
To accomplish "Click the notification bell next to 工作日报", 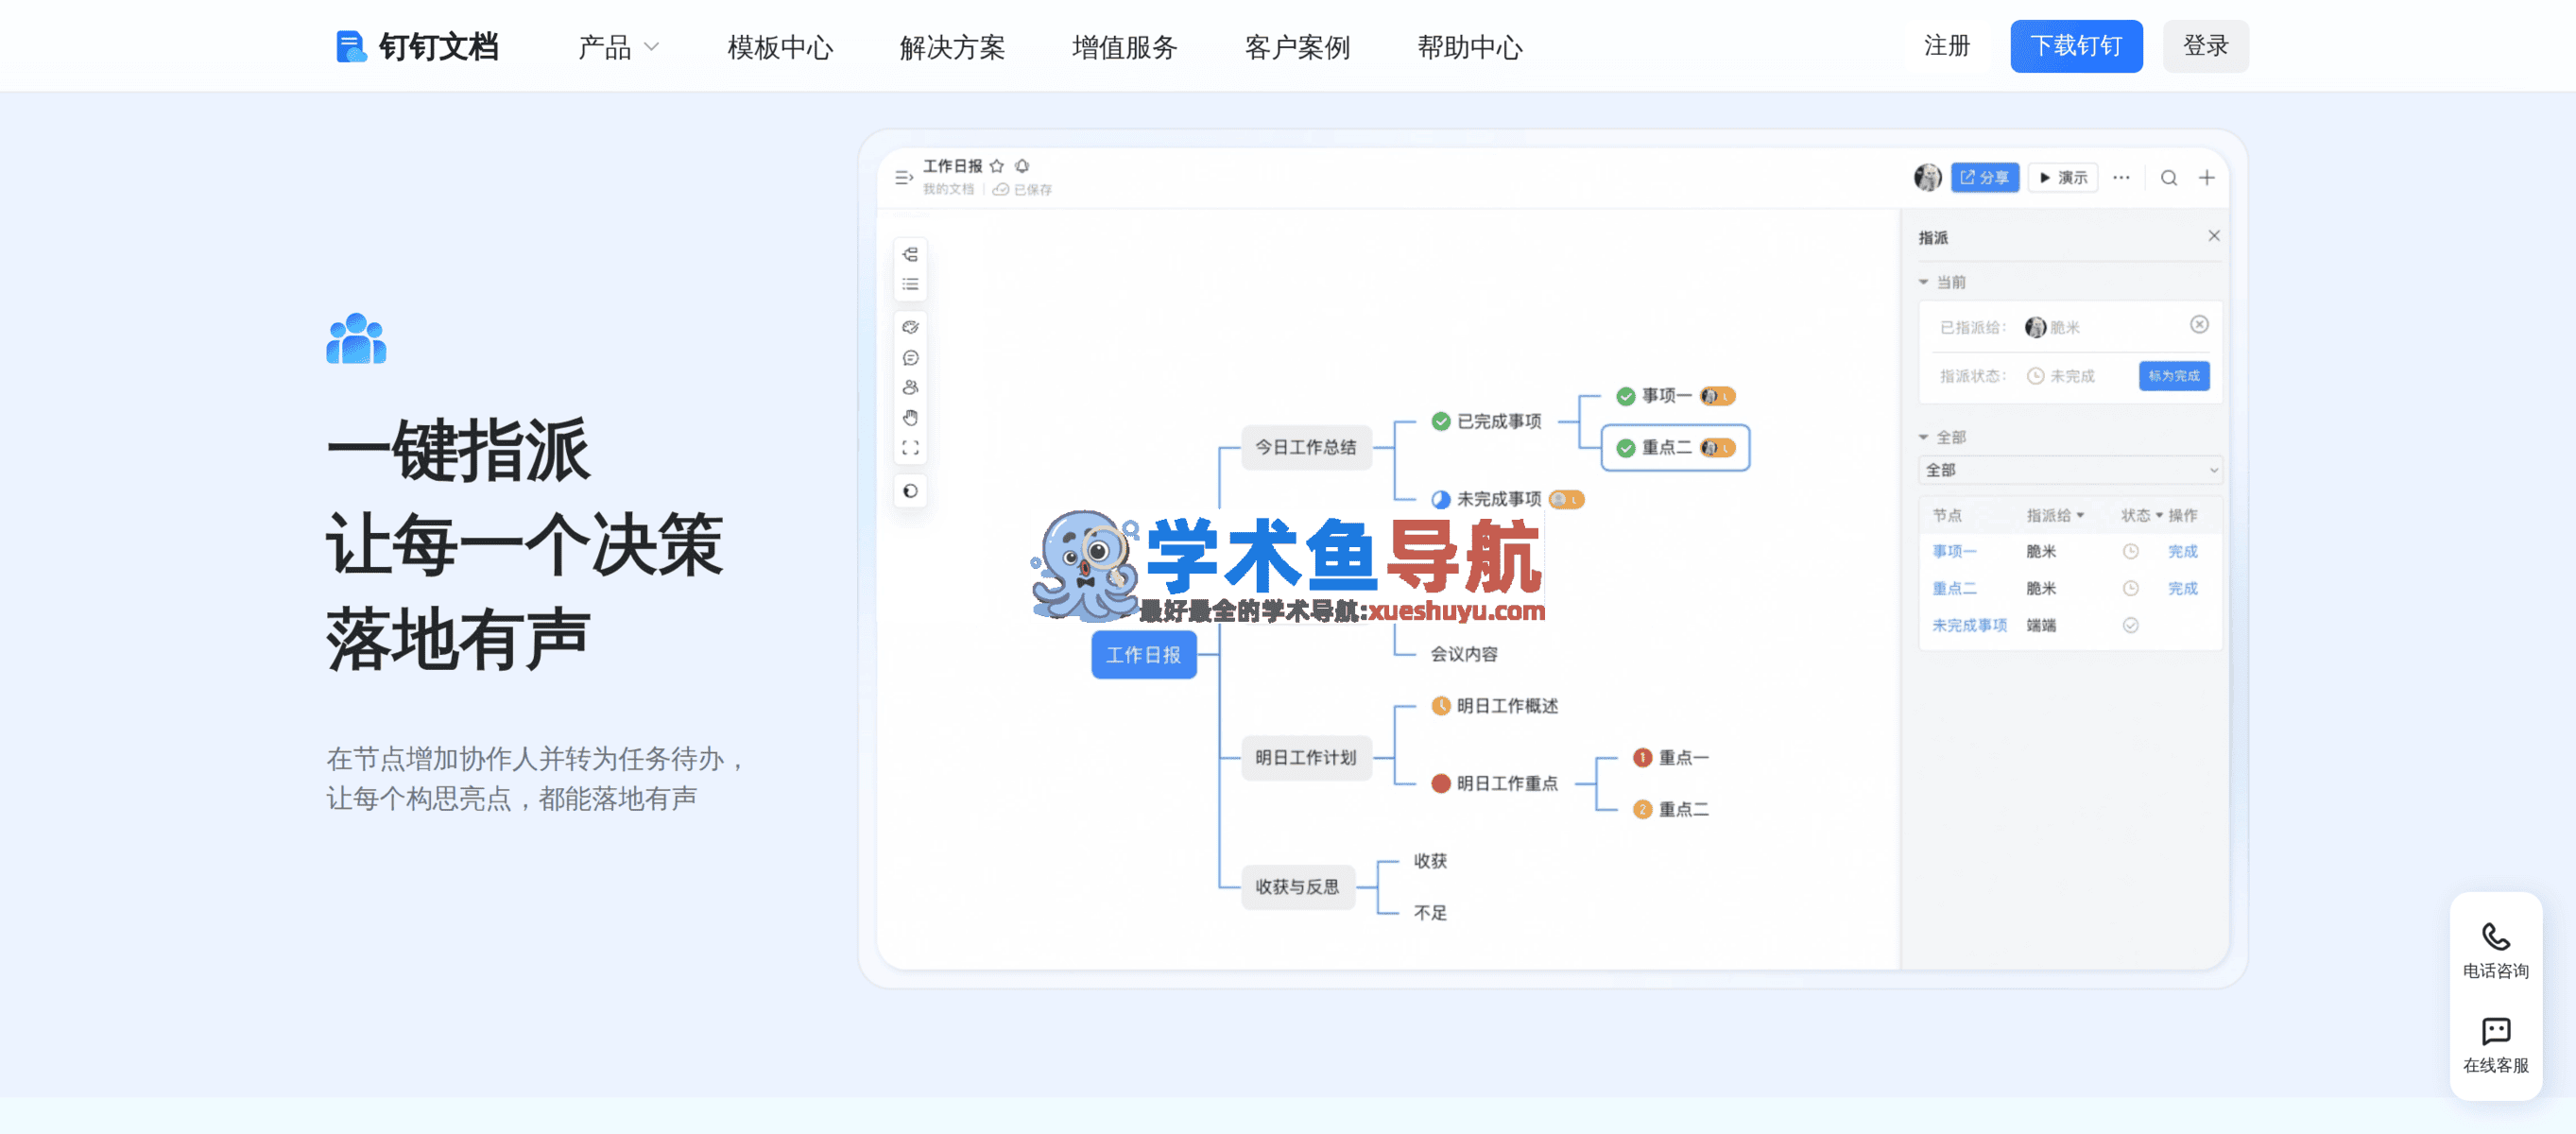I will 1022,166.
